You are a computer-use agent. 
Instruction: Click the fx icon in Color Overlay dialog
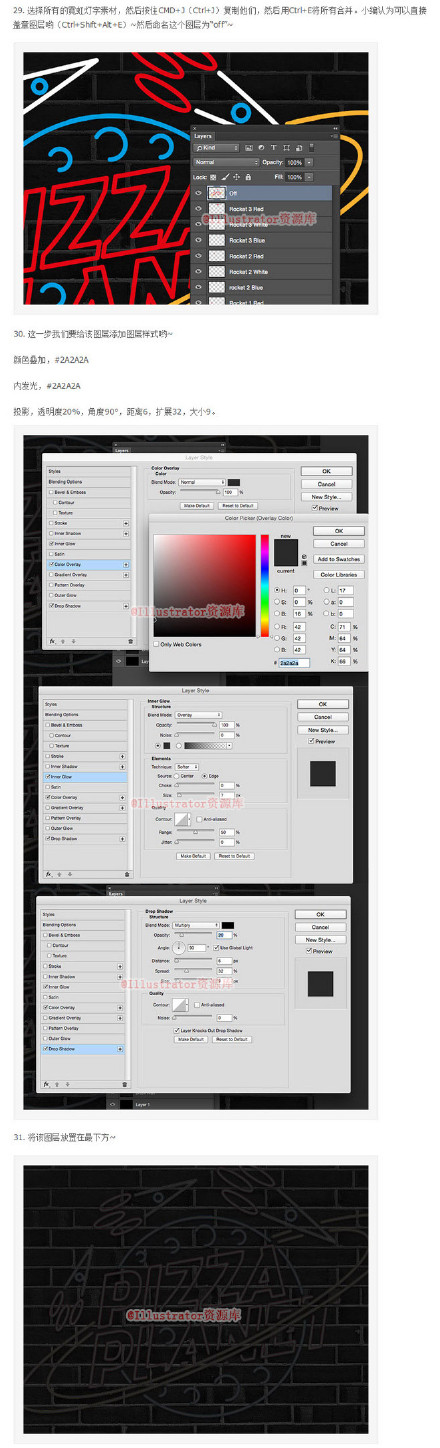coord(51,640)
